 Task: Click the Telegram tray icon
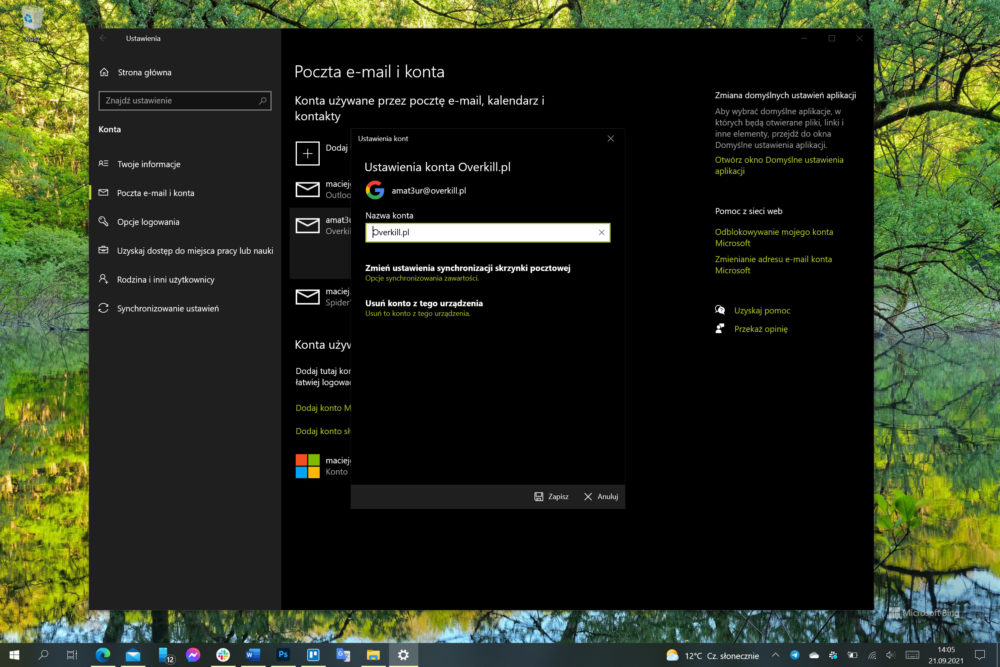(x=795, y=655)
